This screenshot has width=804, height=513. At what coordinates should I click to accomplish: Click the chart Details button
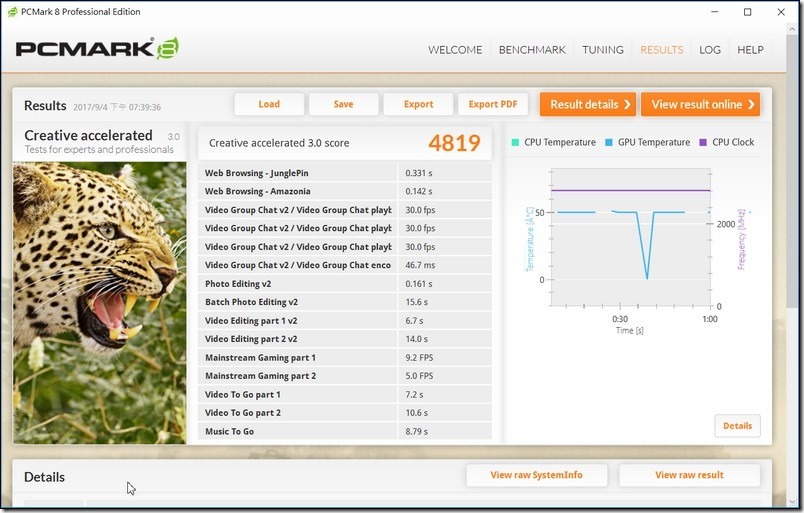click(x=737, y=426)
